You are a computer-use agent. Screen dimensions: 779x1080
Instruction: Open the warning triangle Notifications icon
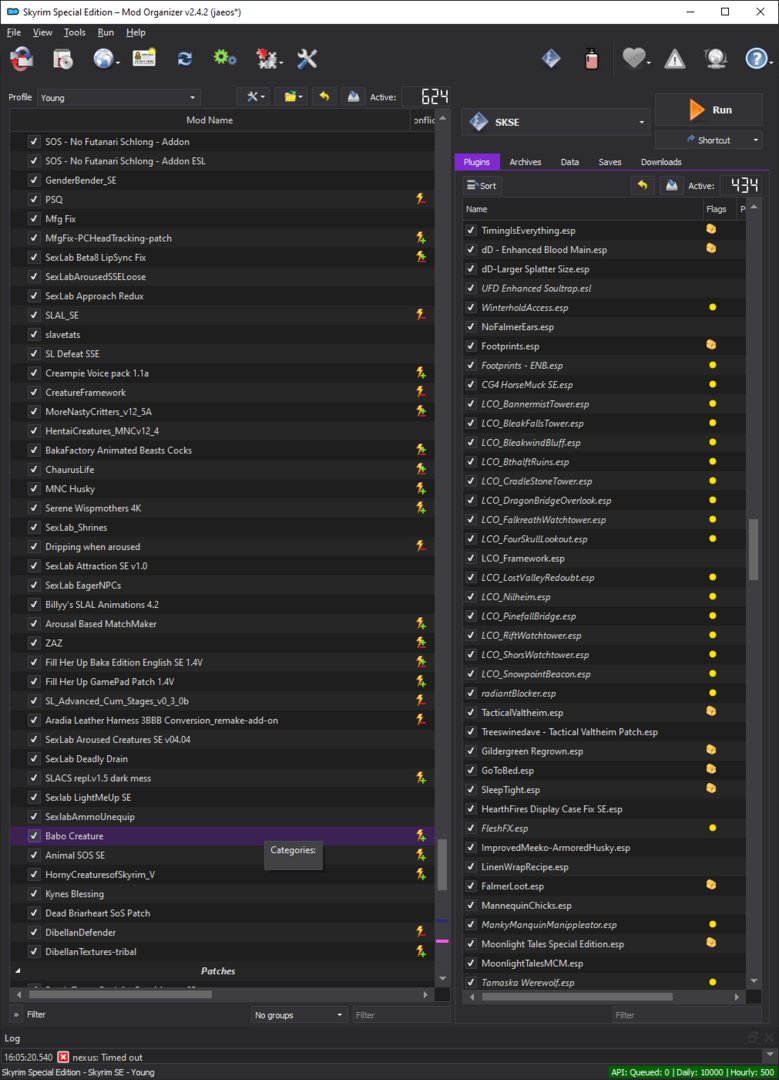pos(675,59)
